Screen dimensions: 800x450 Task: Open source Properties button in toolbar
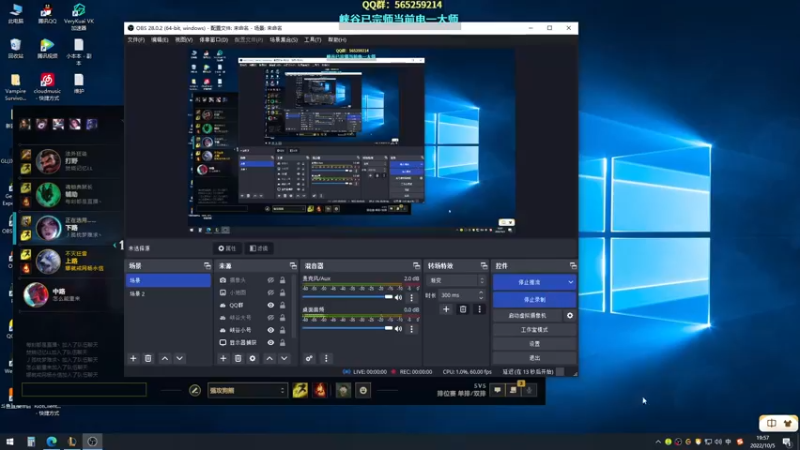pos(227,248)
